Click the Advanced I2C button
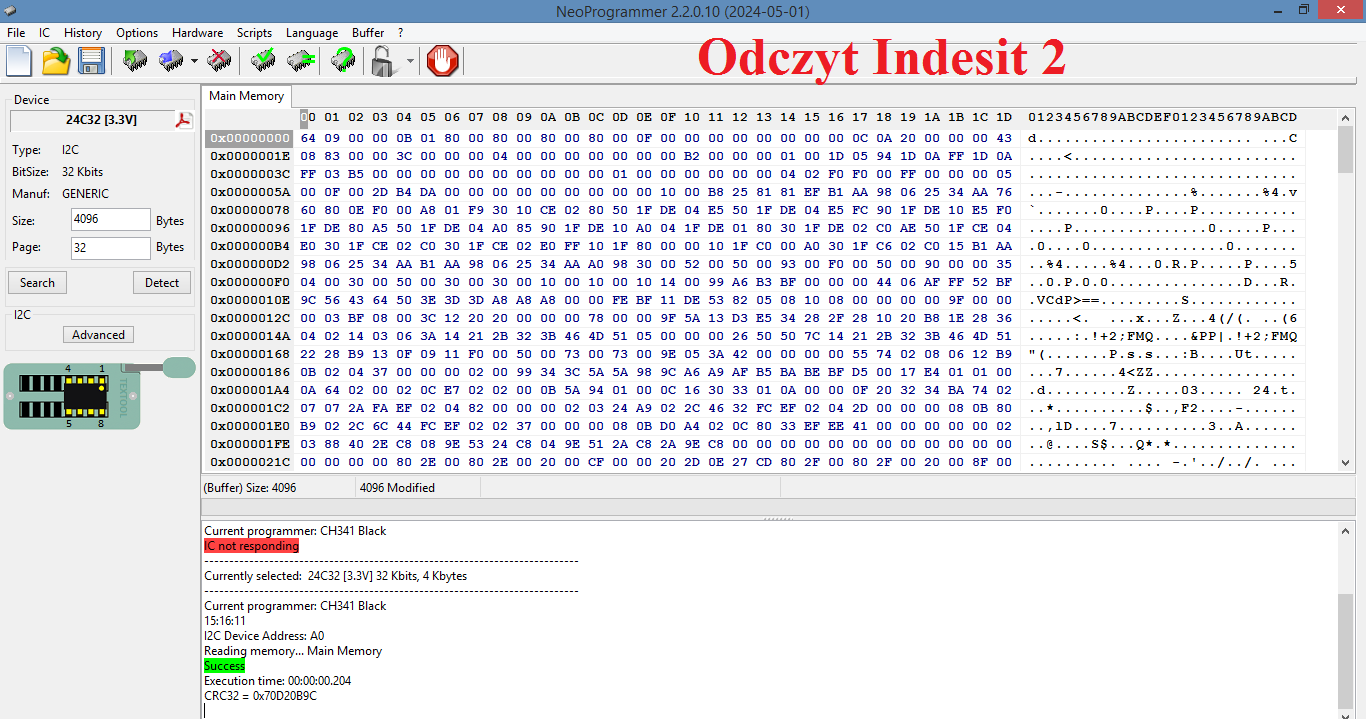The width and height of the screenshot is (1366, 719). [98, 335]
